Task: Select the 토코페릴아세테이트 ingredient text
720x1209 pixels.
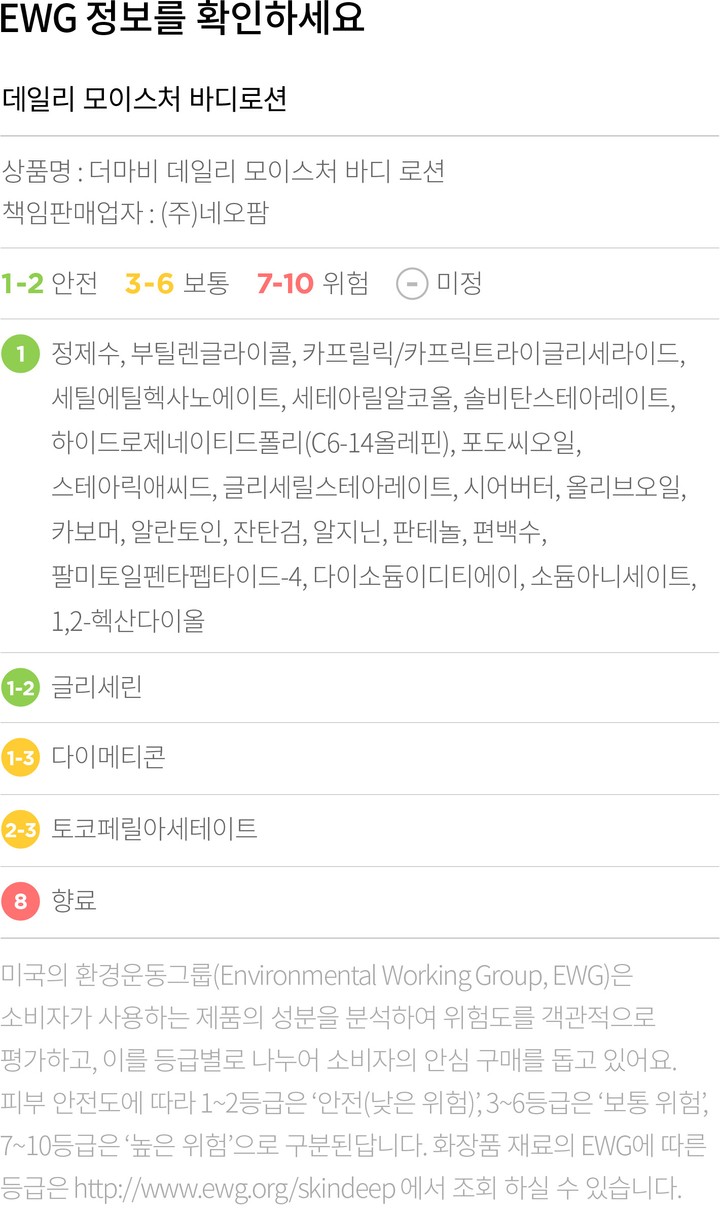Action: 154,830
